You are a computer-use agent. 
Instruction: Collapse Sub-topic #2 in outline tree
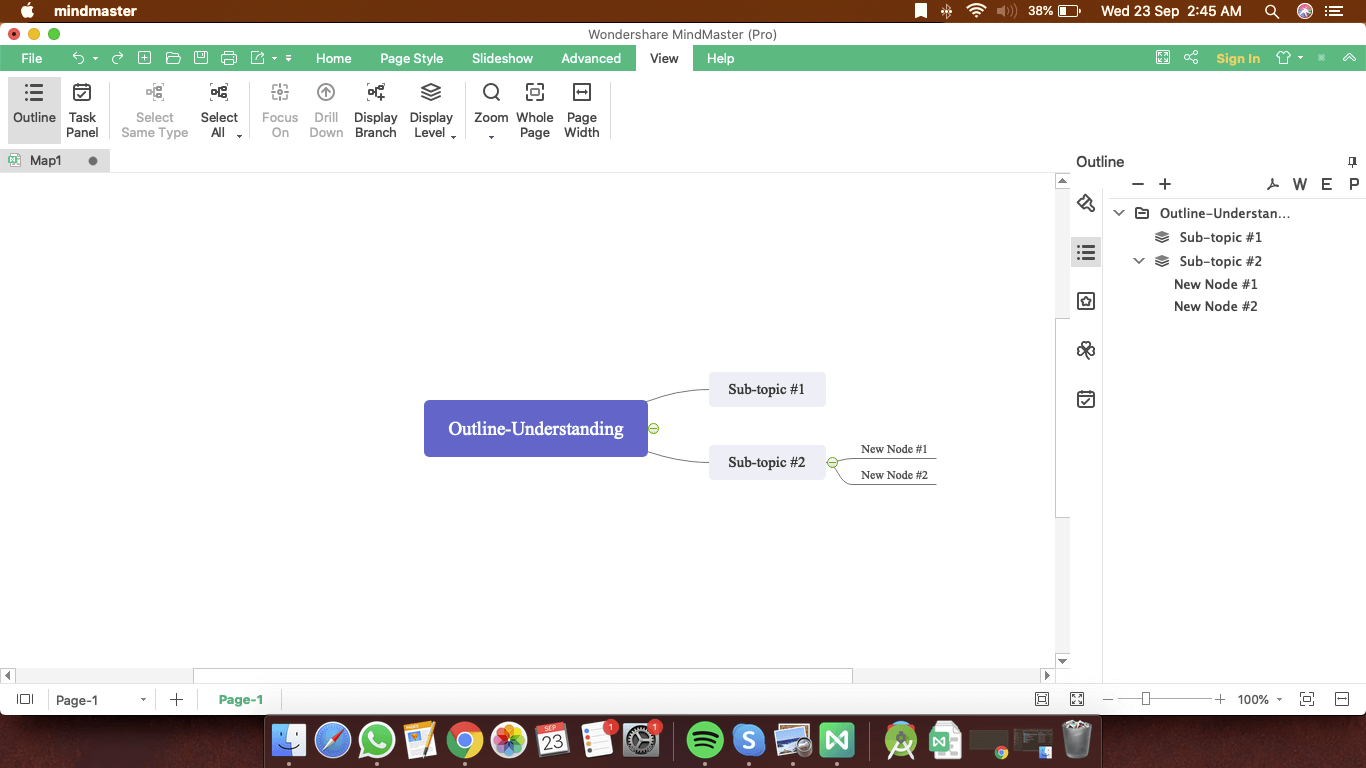click(1139, 261)
